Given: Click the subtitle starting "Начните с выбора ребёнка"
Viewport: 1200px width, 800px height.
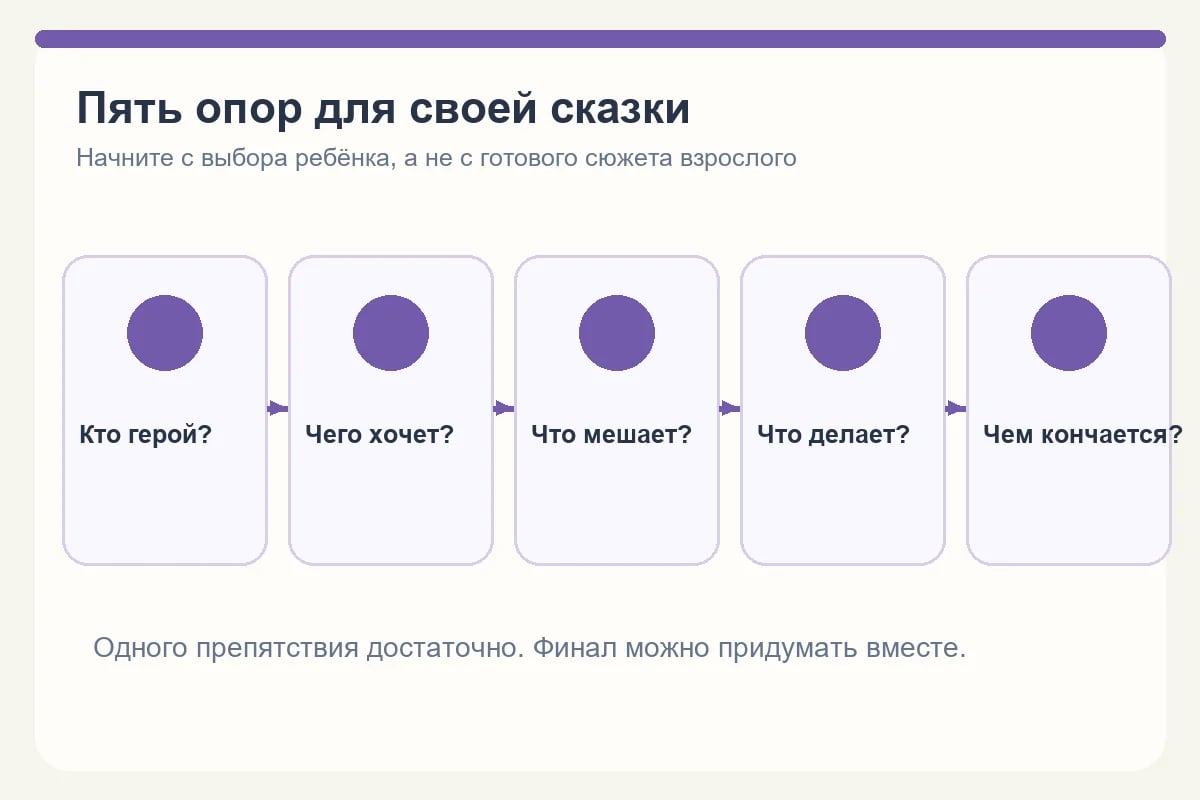Looking at the screenshot, I should 436,158.
